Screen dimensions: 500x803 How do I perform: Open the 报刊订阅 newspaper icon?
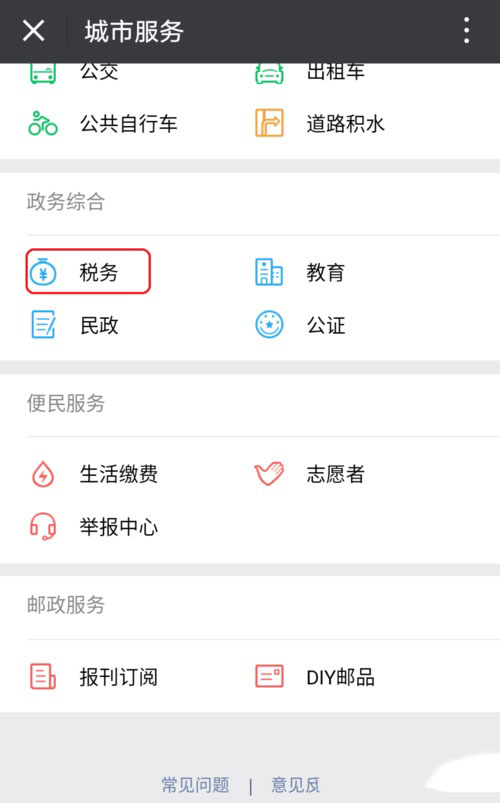point(43,677)
